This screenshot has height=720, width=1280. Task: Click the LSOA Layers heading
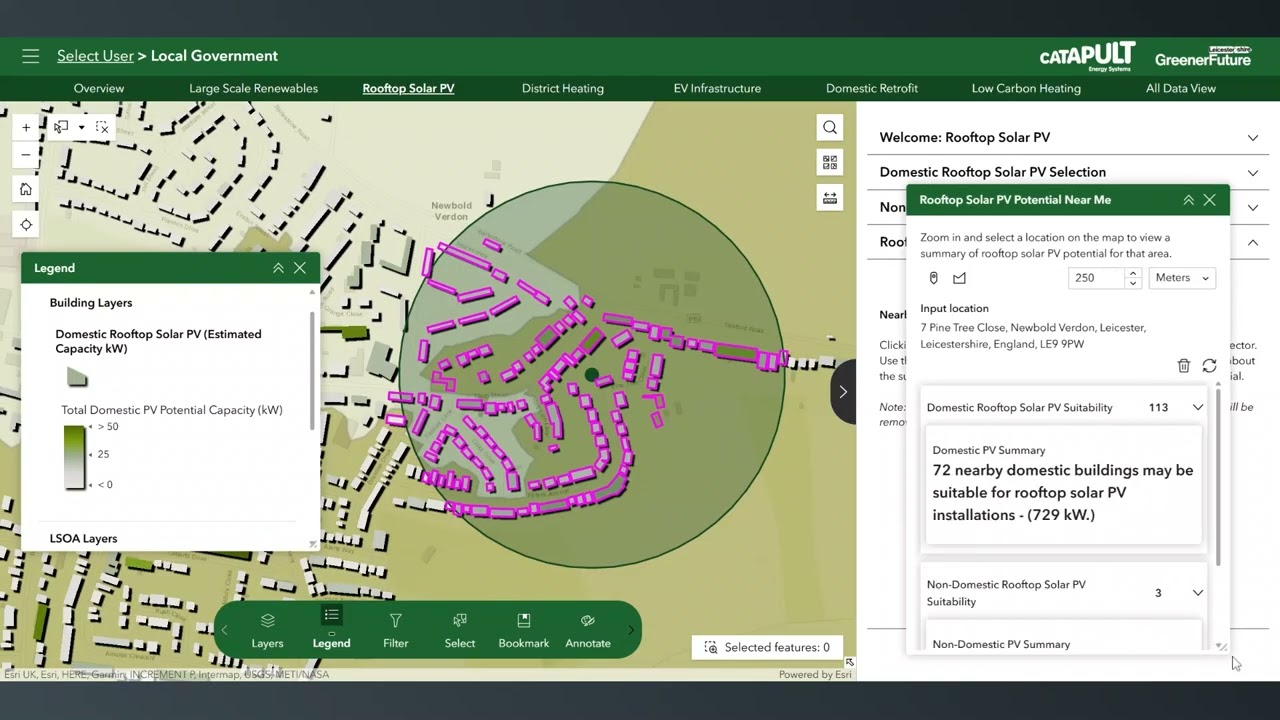click(83, 538)
